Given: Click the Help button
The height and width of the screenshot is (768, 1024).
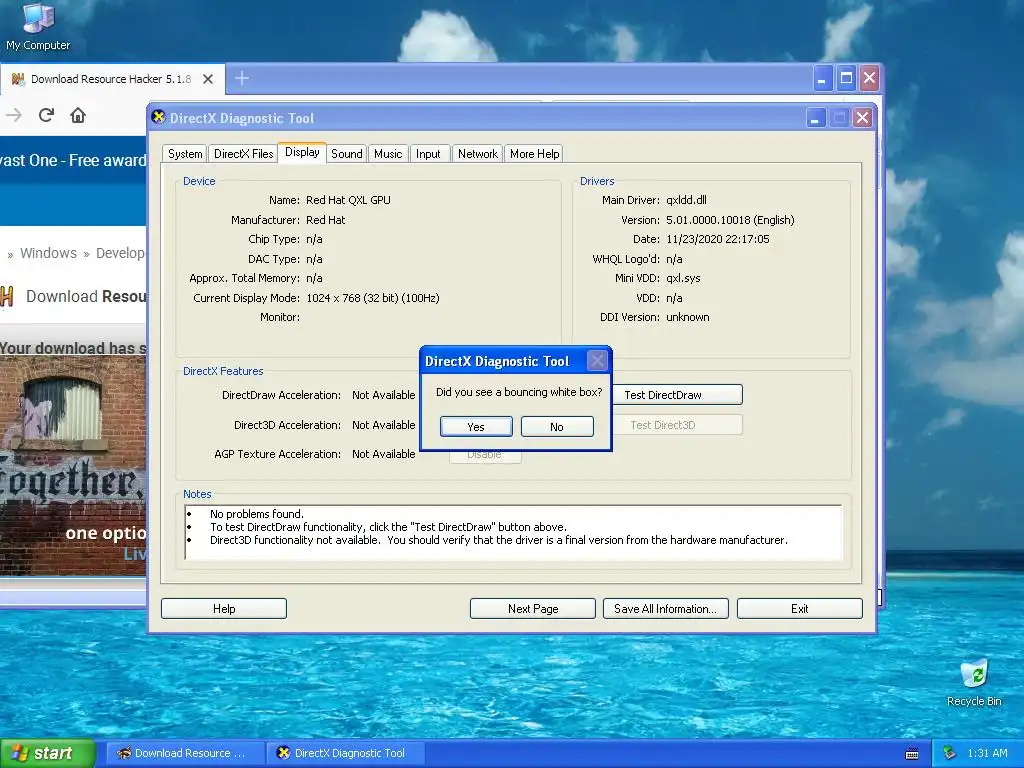Looking at the screenshot, I should coord(224,609).
